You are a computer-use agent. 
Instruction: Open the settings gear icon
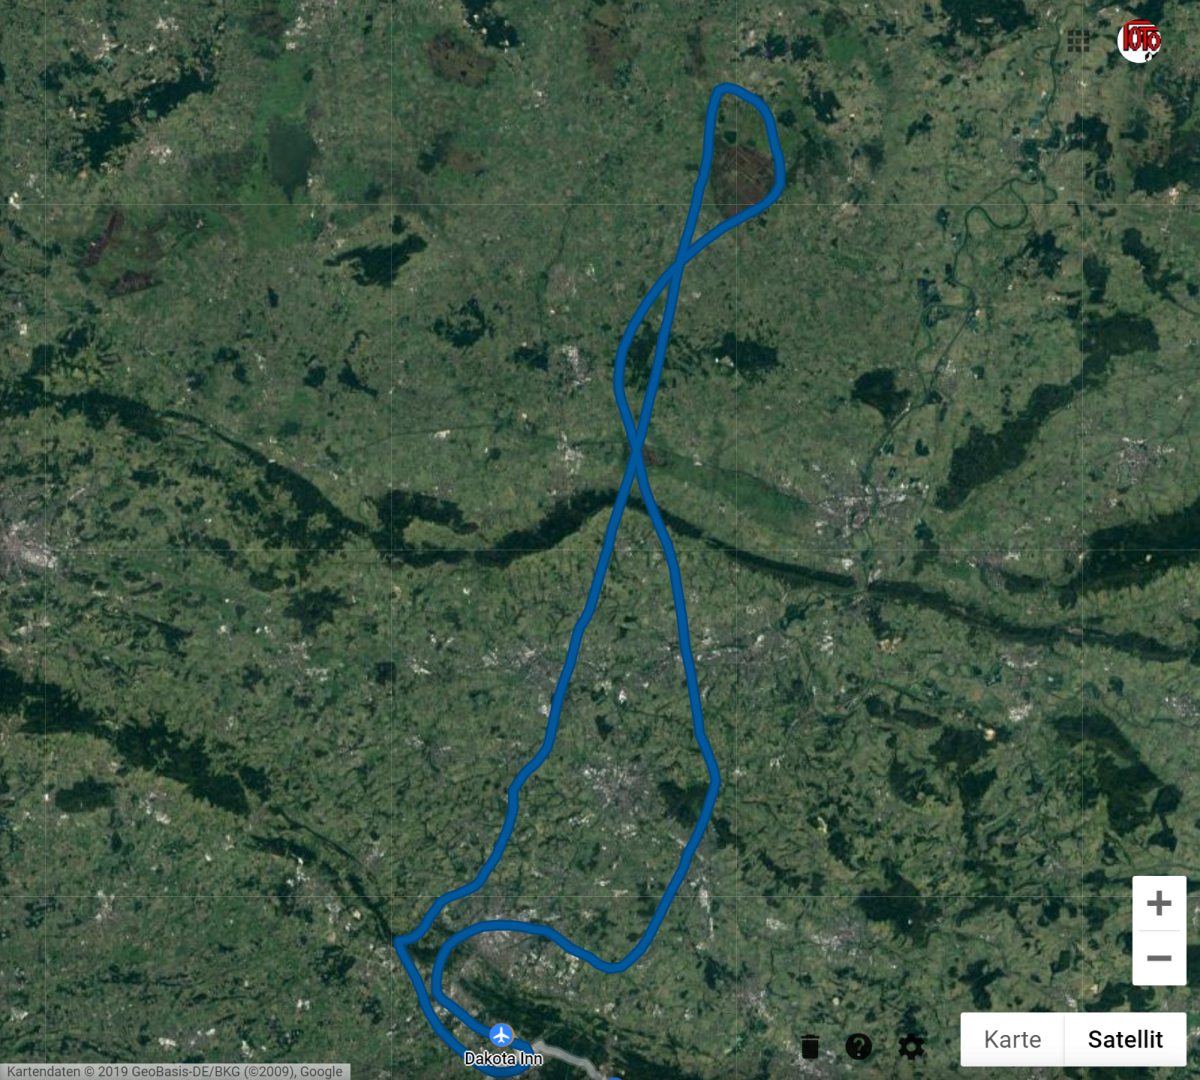click(x=910, y=1046)
